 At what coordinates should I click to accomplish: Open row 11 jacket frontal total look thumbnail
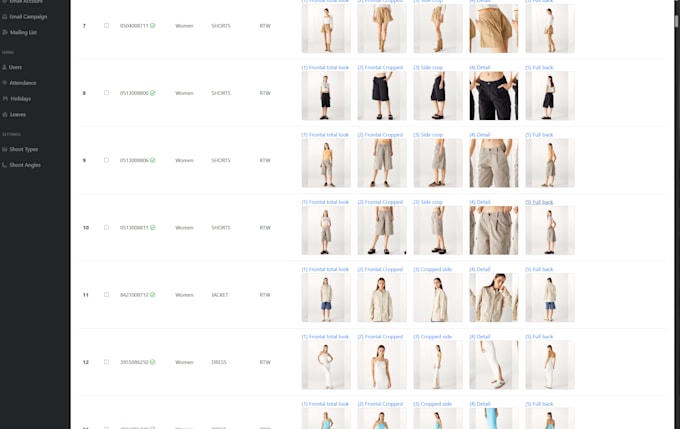326,298
